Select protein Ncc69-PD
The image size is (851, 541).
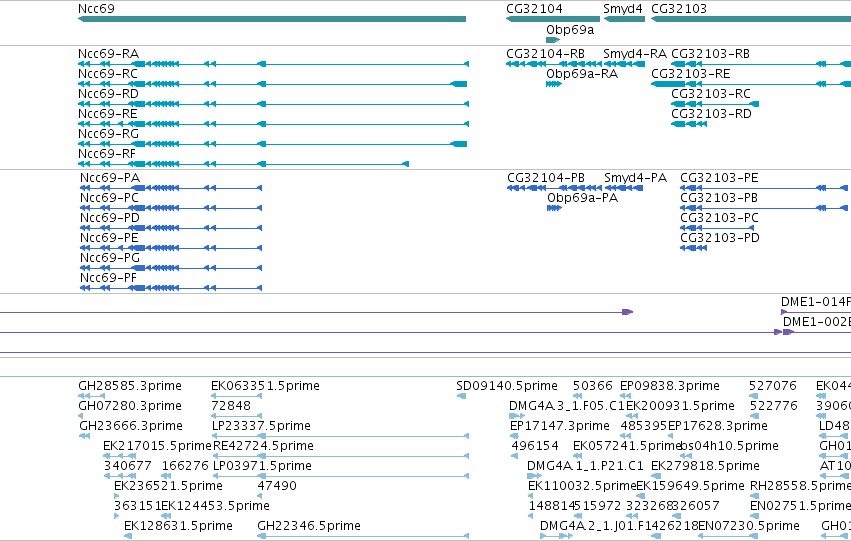171,228
